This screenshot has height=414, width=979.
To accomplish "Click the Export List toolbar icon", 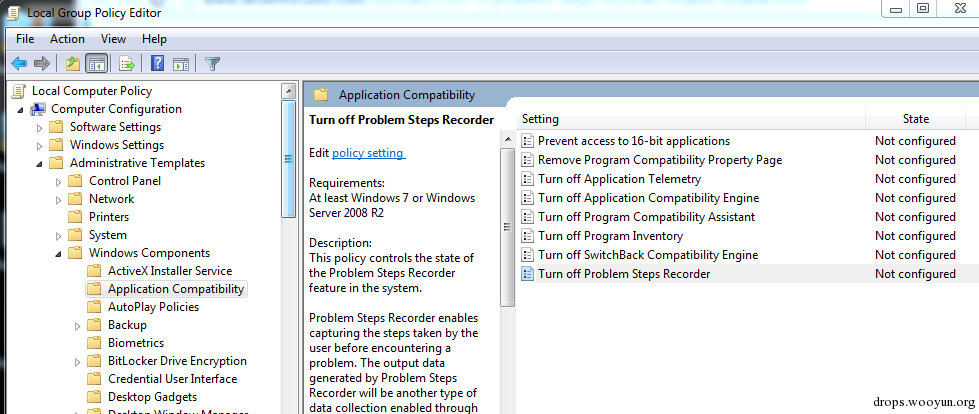I will 127,63.
